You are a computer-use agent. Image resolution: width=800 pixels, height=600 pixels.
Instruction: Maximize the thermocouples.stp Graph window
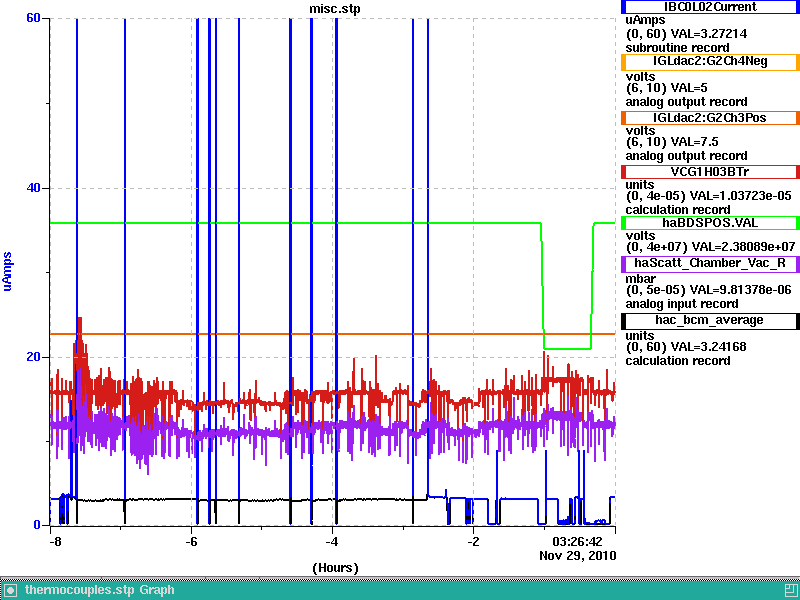click(x=790, y=590)
